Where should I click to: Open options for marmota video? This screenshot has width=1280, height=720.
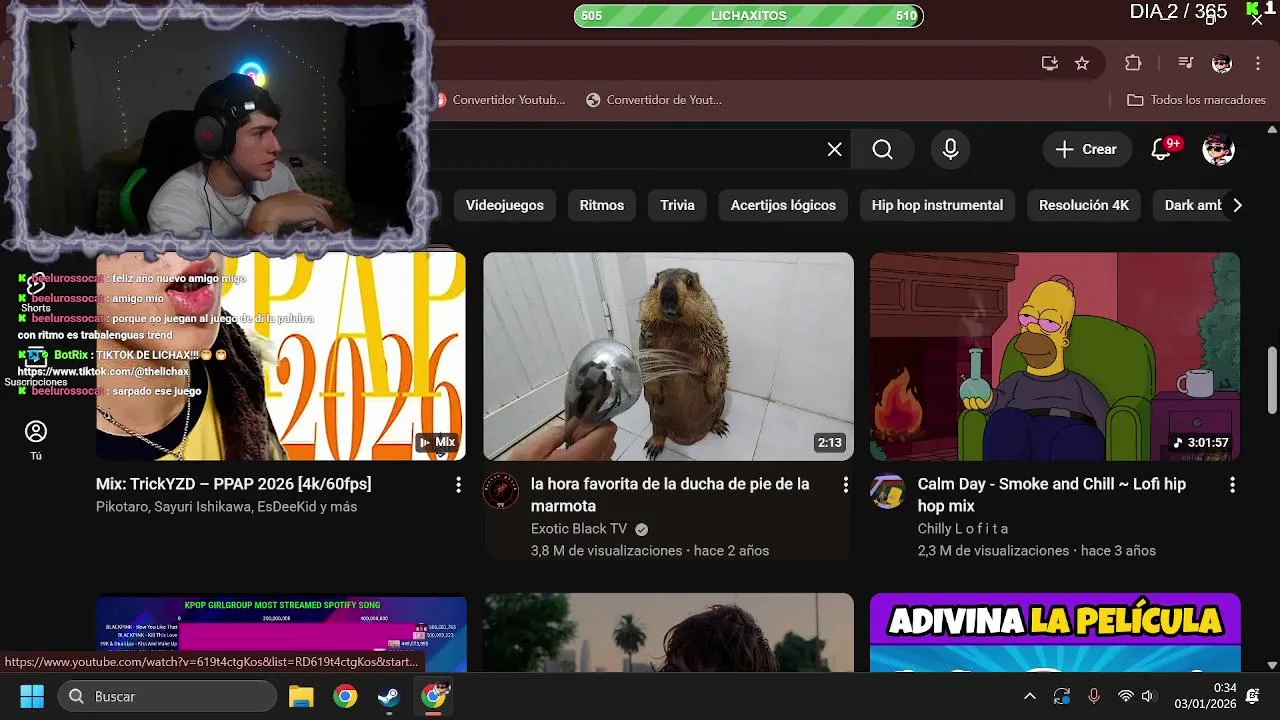[845, 485]
